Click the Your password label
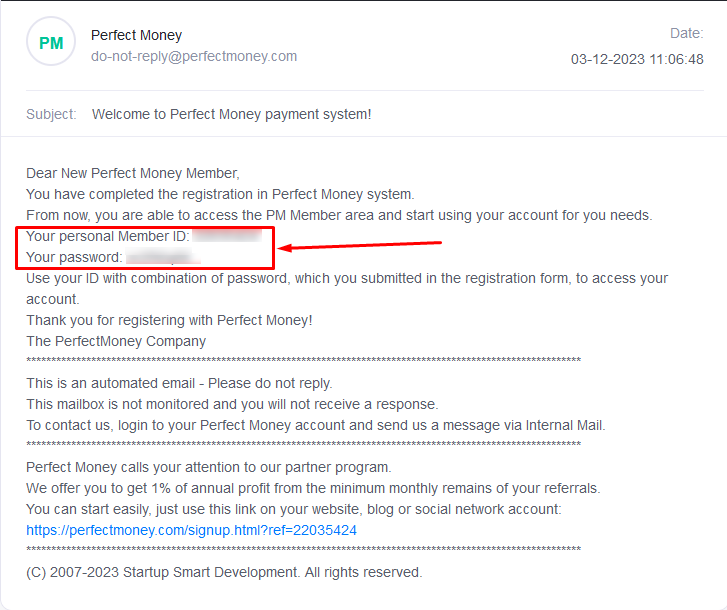The height and width of the screenshot is (610, 727). coord(74,257)
